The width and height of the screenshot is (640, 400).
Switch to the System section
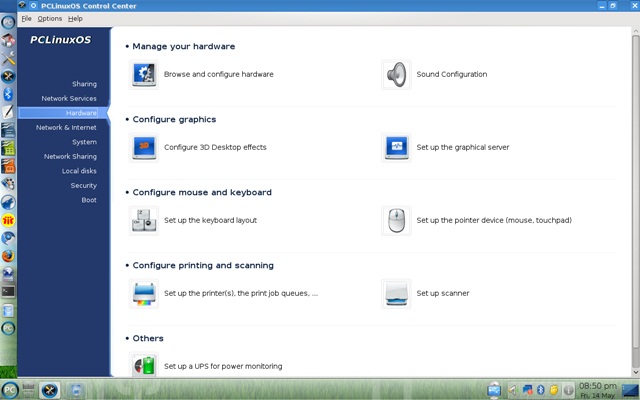pyautogui.click(x=84, y=142)
